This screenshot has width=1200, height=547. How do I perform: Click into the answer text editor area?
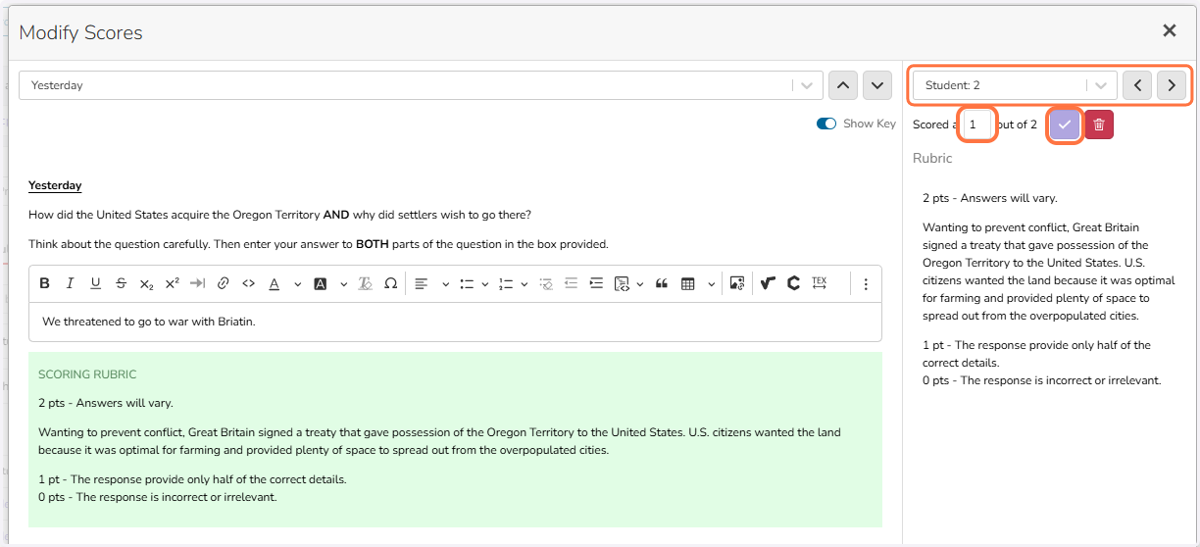pos(455,322)
